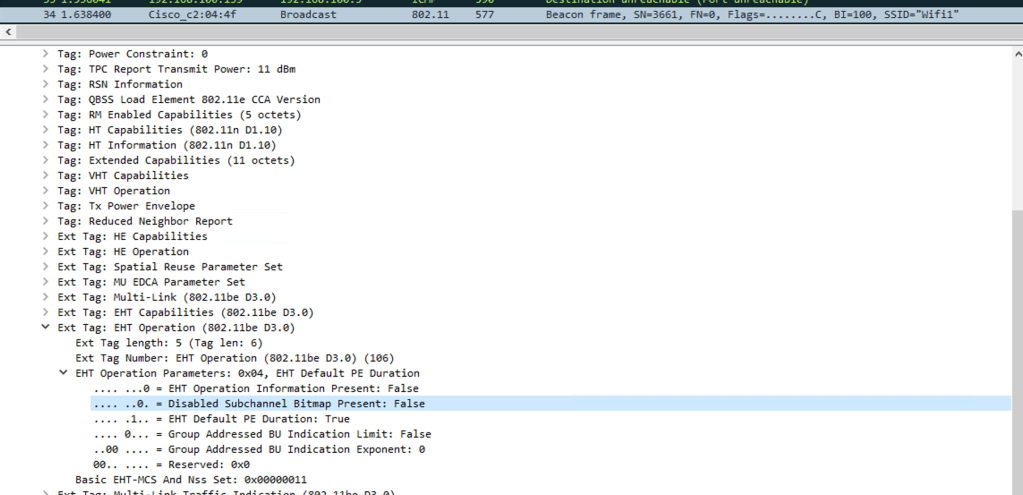This screenshot has height=495, width=1023.
Task: Collapse the Ext Tag: EHT Operation node
Action: click(46, 328)
